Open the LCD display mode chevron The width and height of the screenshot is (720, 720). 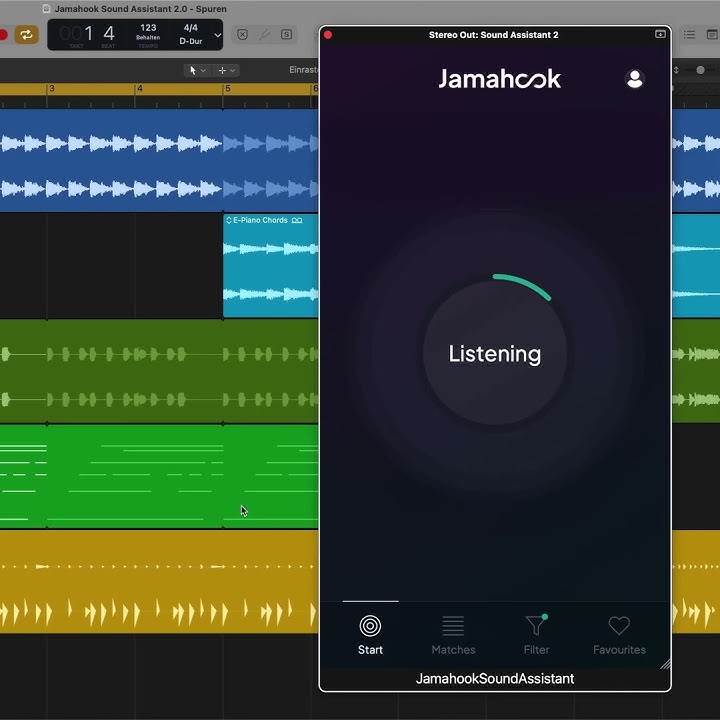[x=218, y=35]
